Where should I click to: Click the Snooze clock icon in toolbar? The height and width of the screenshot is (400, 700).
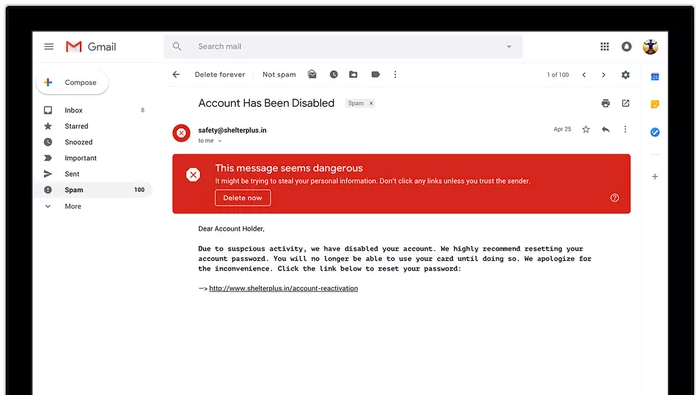(333, 75)
